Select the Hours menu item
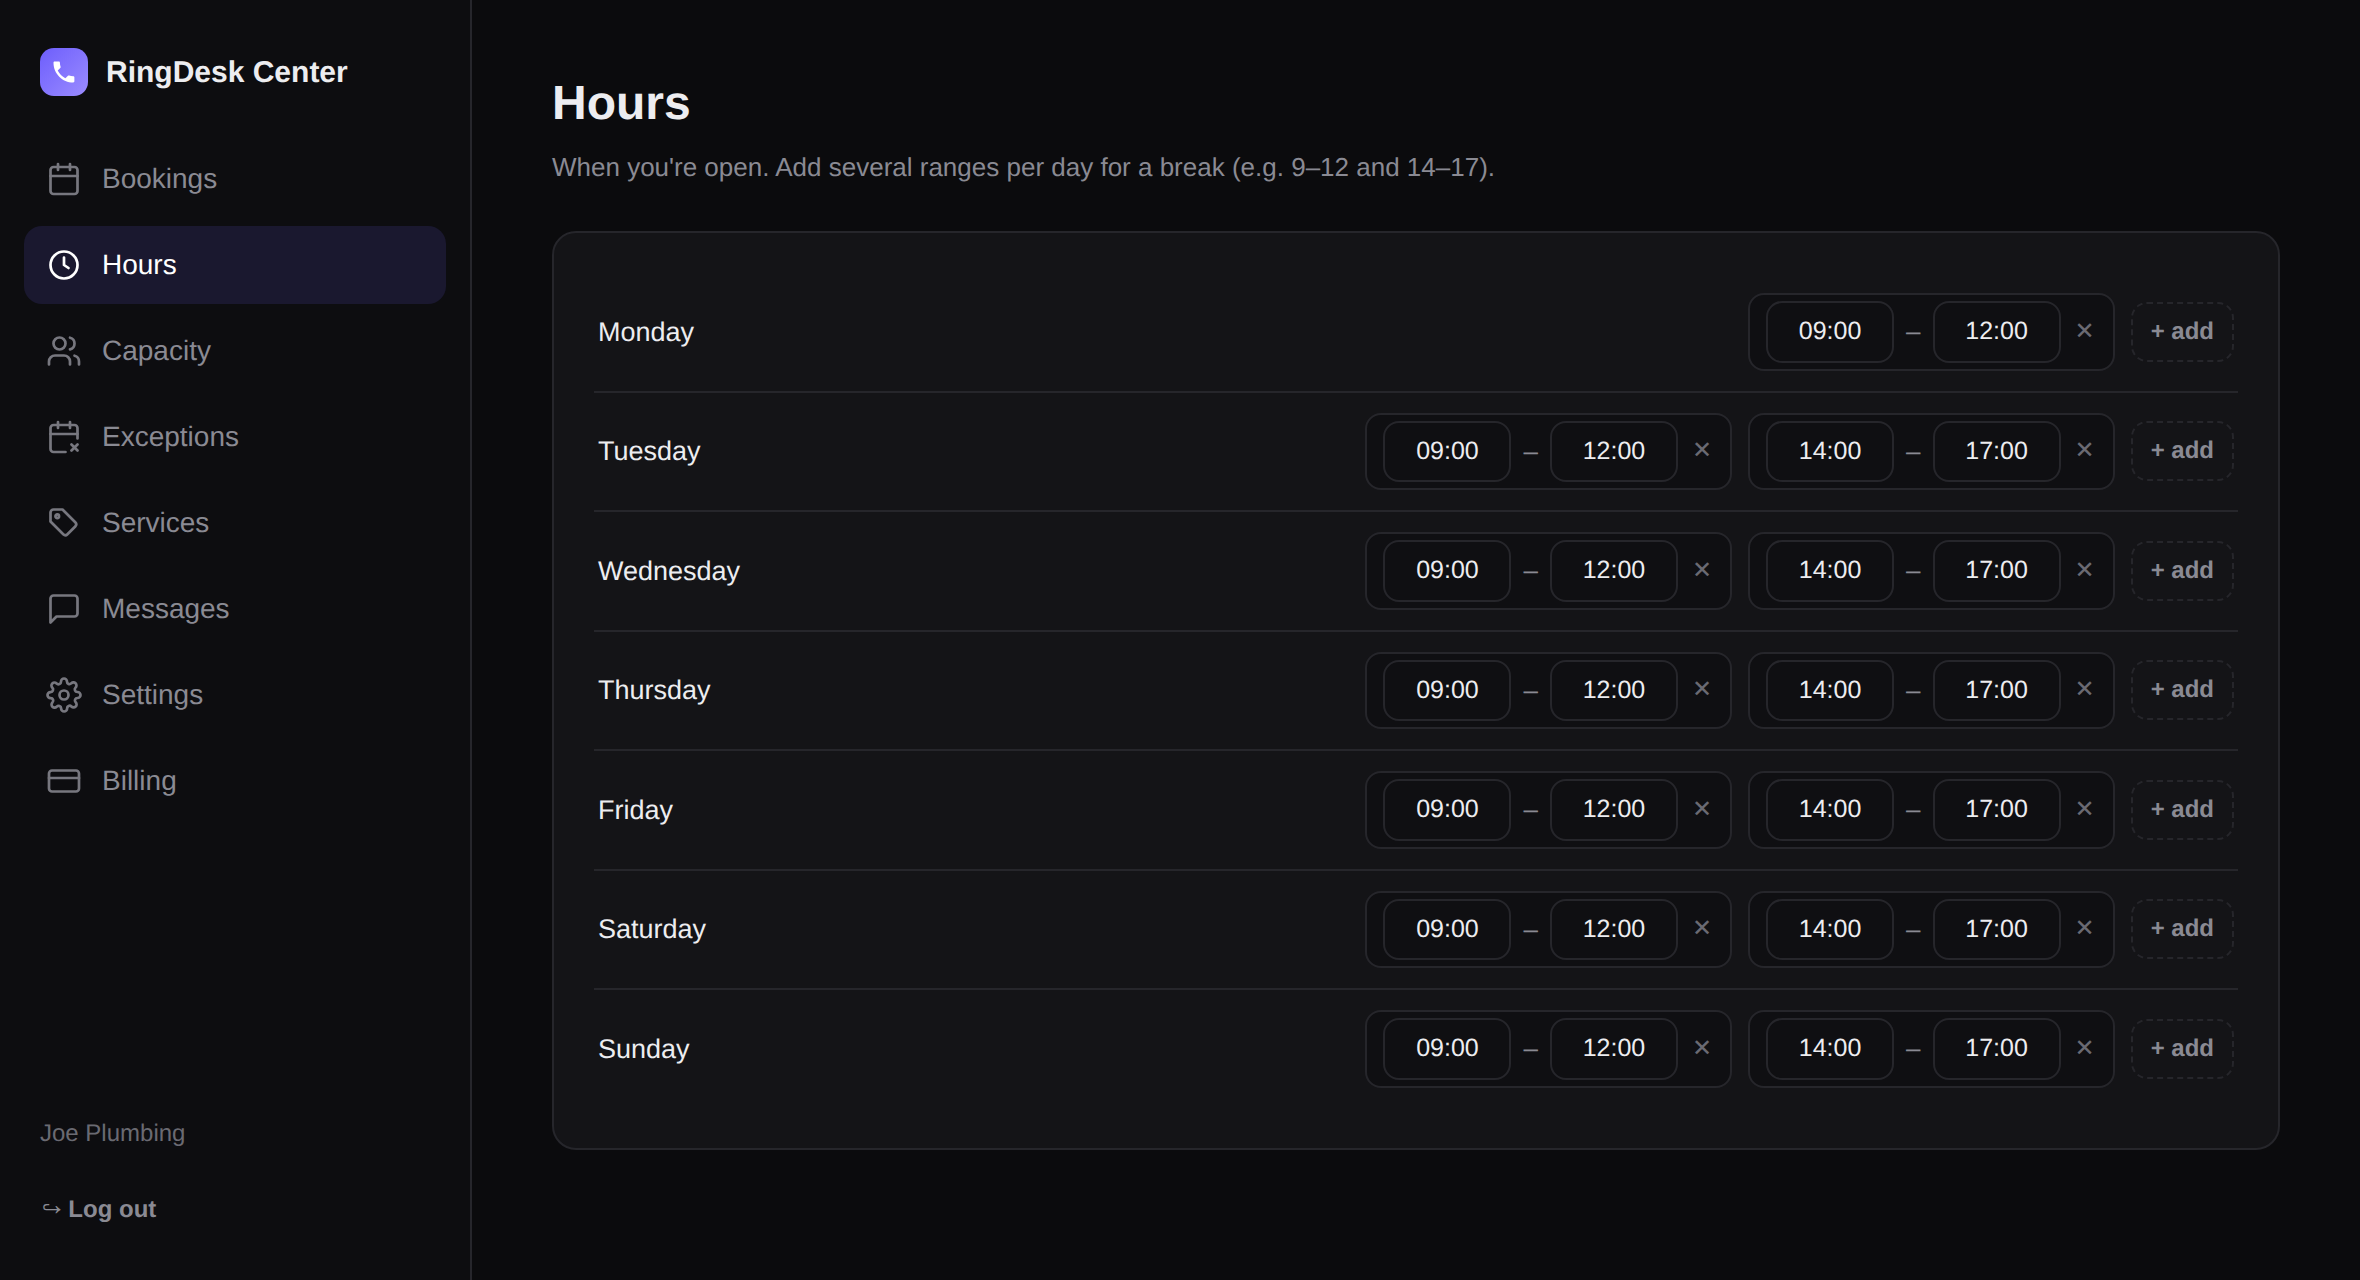The image size is (2360, 1280). [x=235, y=265]
